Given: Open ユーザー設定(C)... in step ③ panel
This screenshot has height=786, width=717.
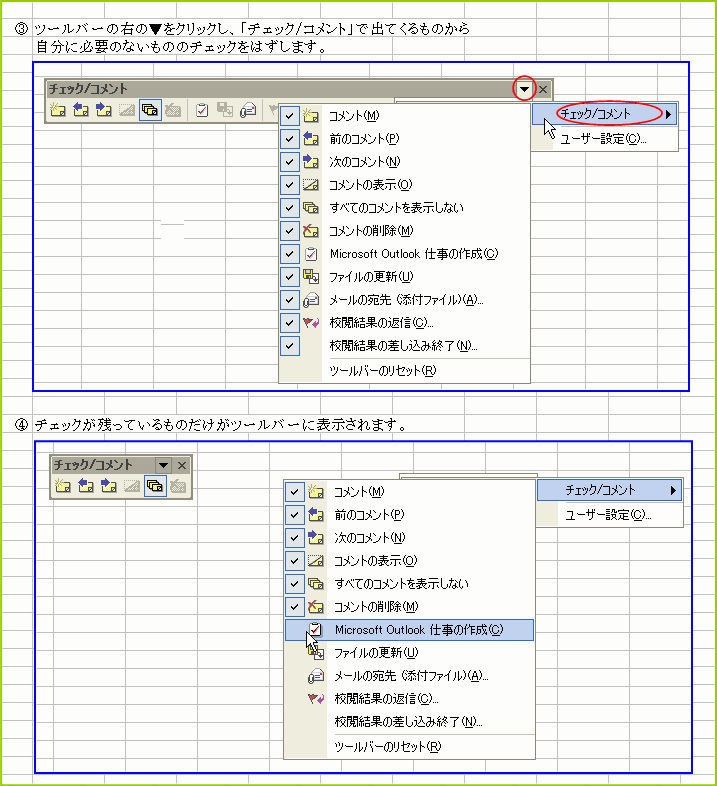Looking at the screenshot, I should tap(605, 139).
